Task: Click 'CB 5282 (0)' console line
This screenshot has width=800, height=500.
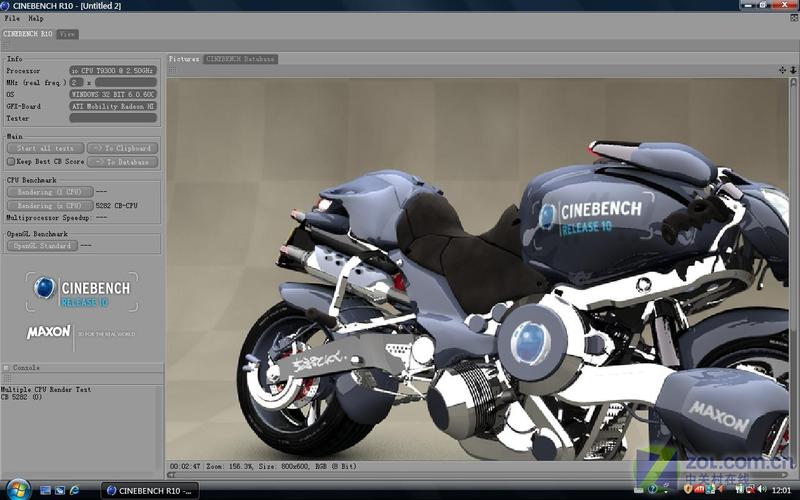Action: point(21,397)
